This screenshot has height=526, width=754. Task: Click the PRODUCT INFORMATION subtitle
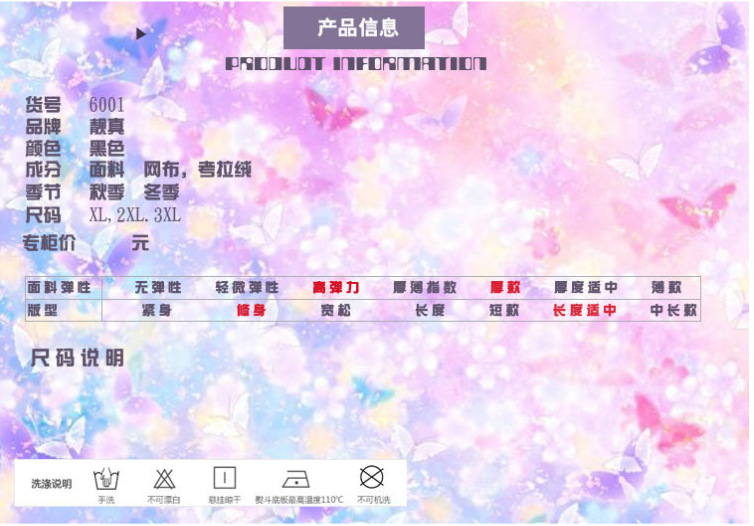tap(356, 64)
